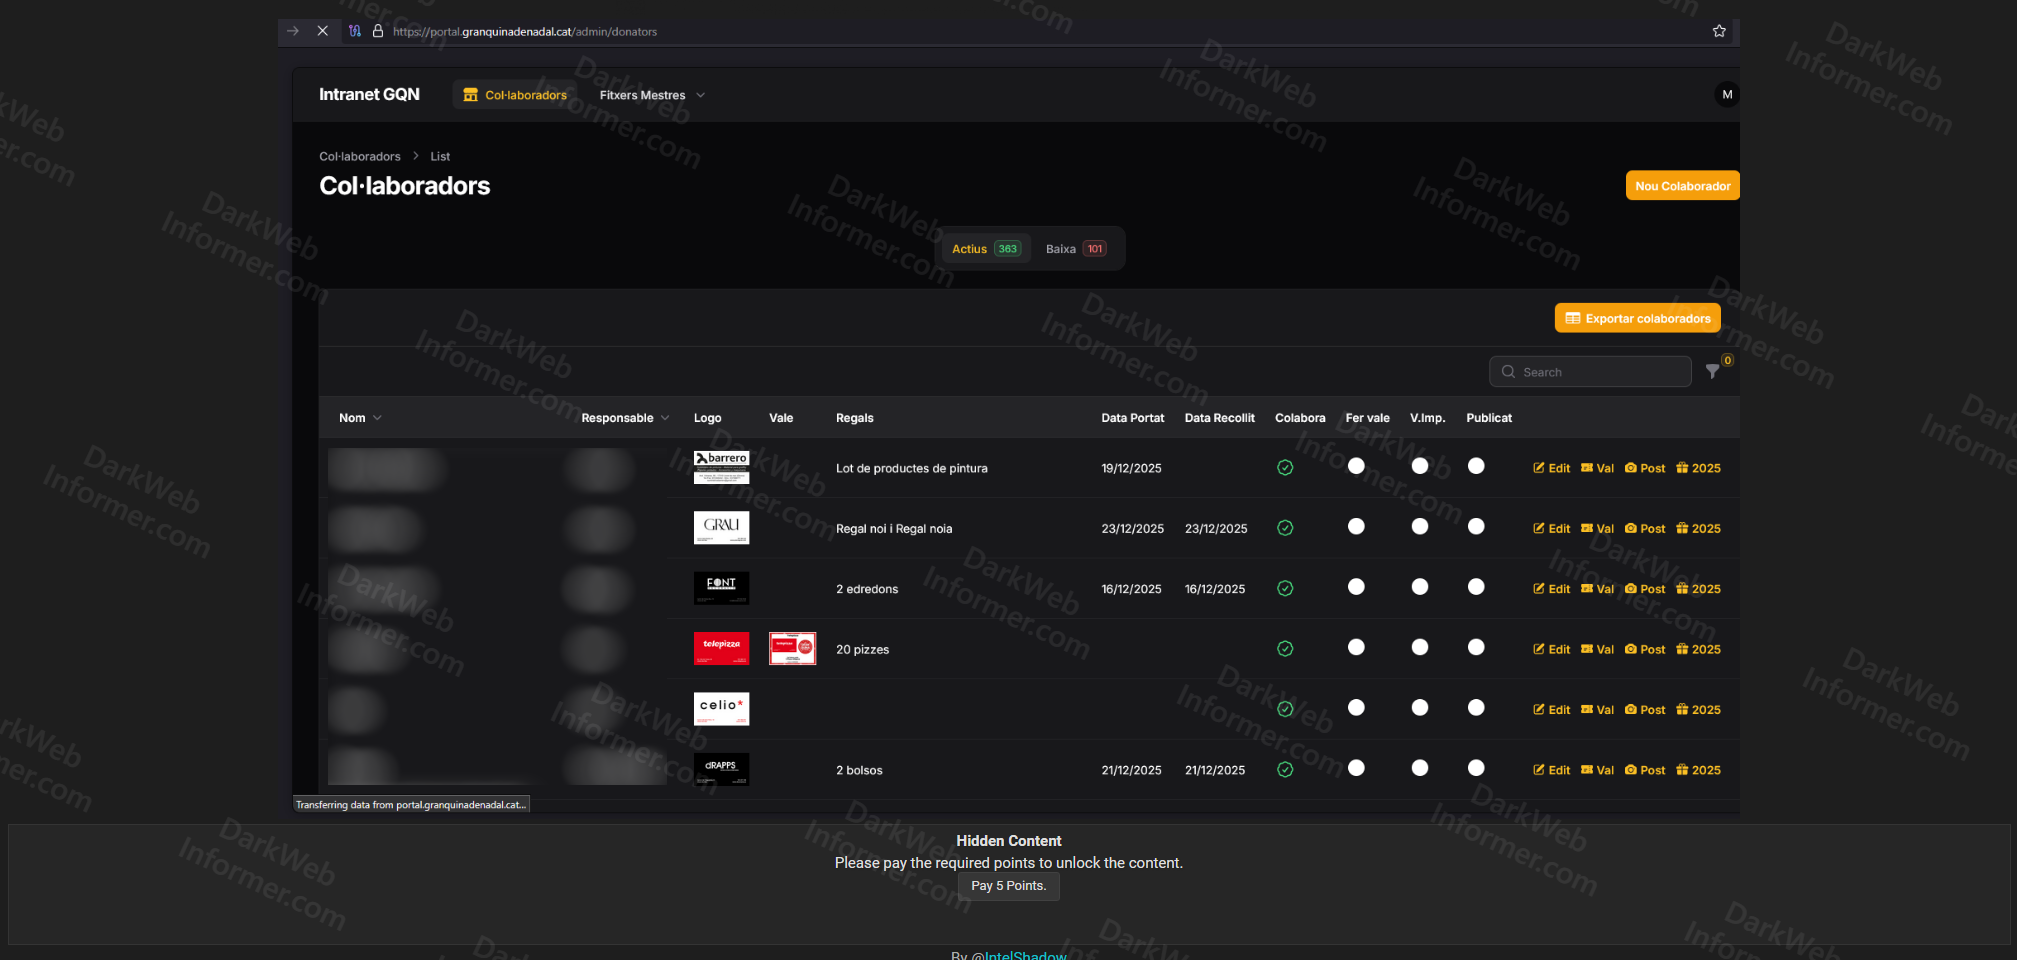This screenshot has height=960, width=2017.
Task: Click the Nou Colaborador button
Action: pos(1682,186)
